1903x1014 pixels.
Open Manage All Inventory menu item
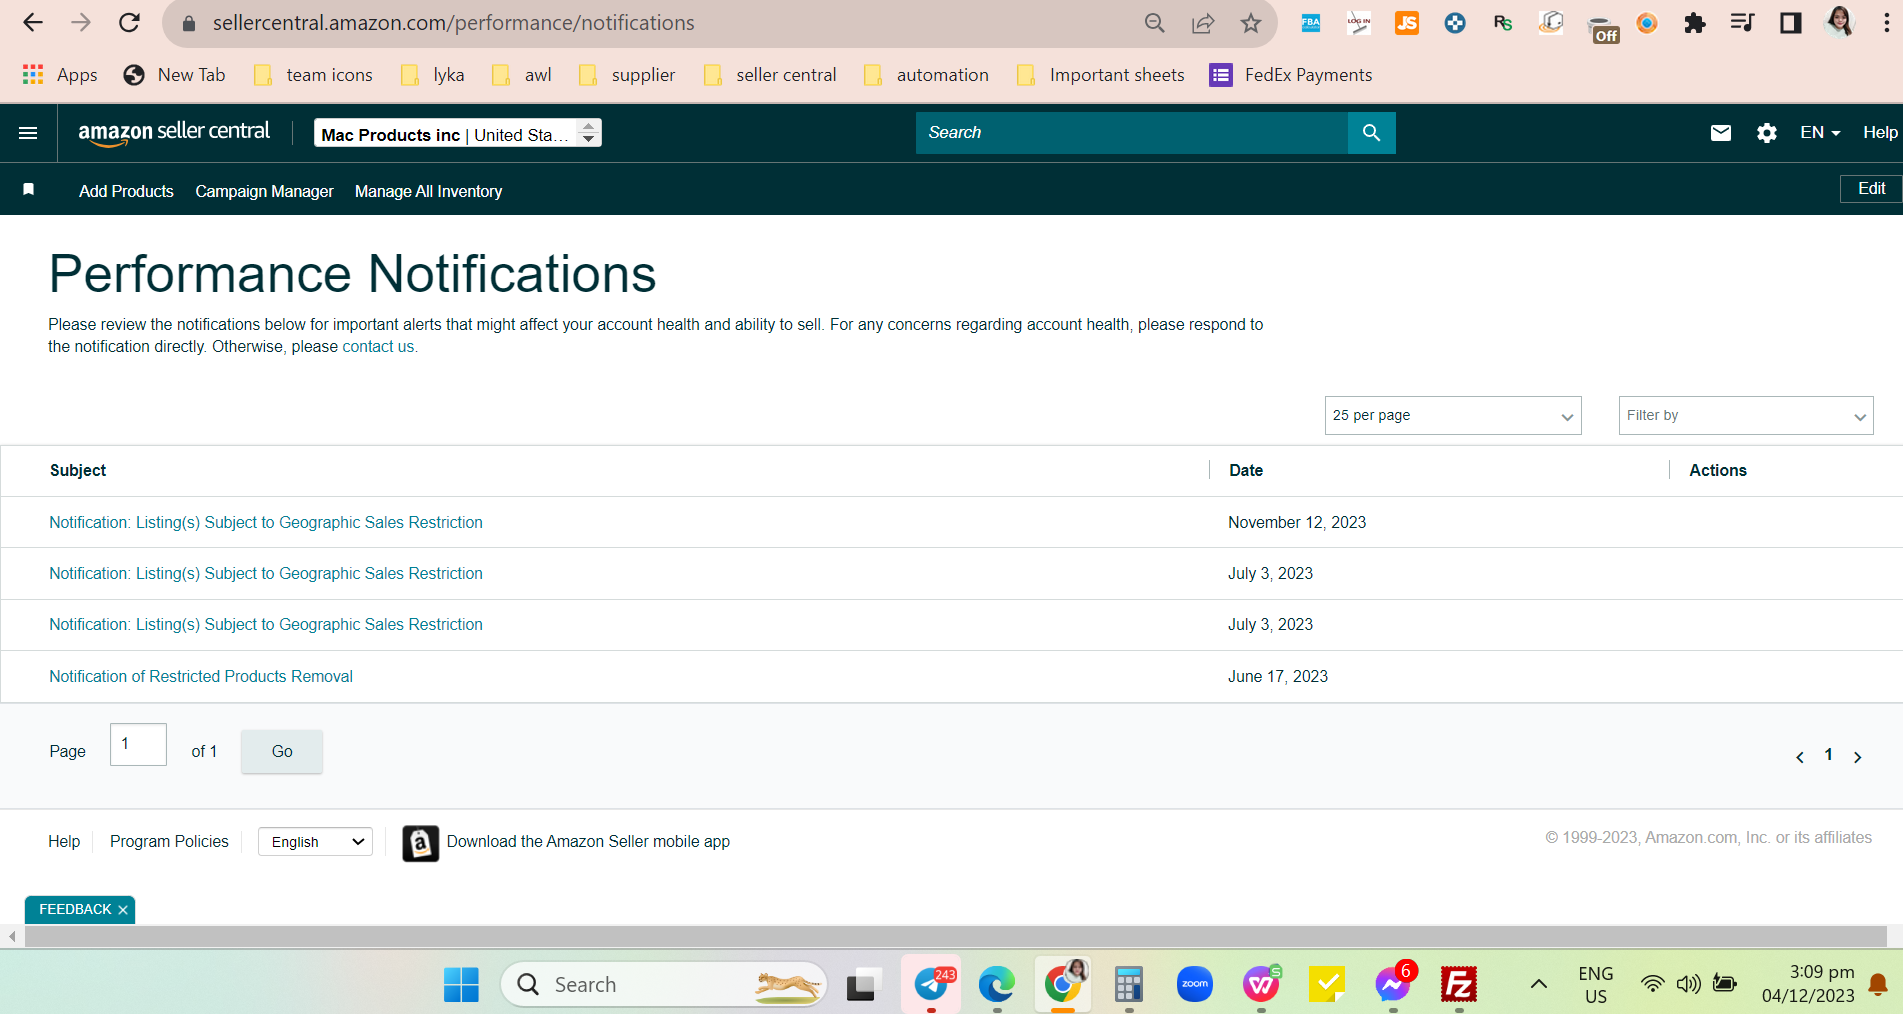coord(428,191)
